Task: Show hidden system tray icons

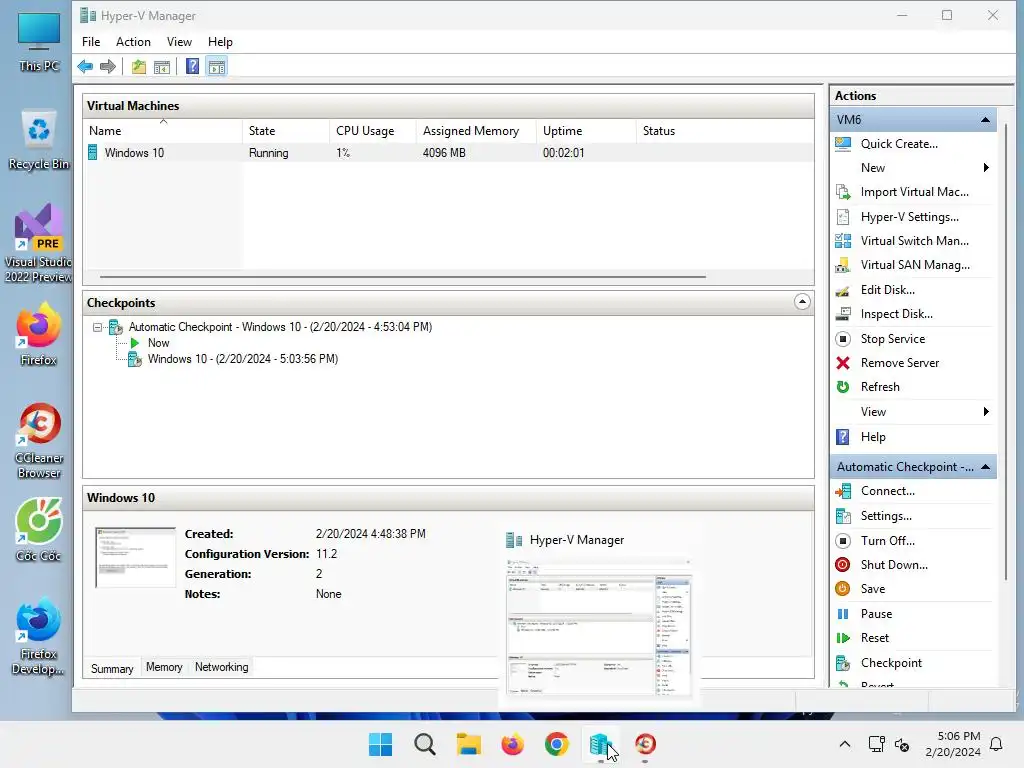Action: click(x=844, y=744)
